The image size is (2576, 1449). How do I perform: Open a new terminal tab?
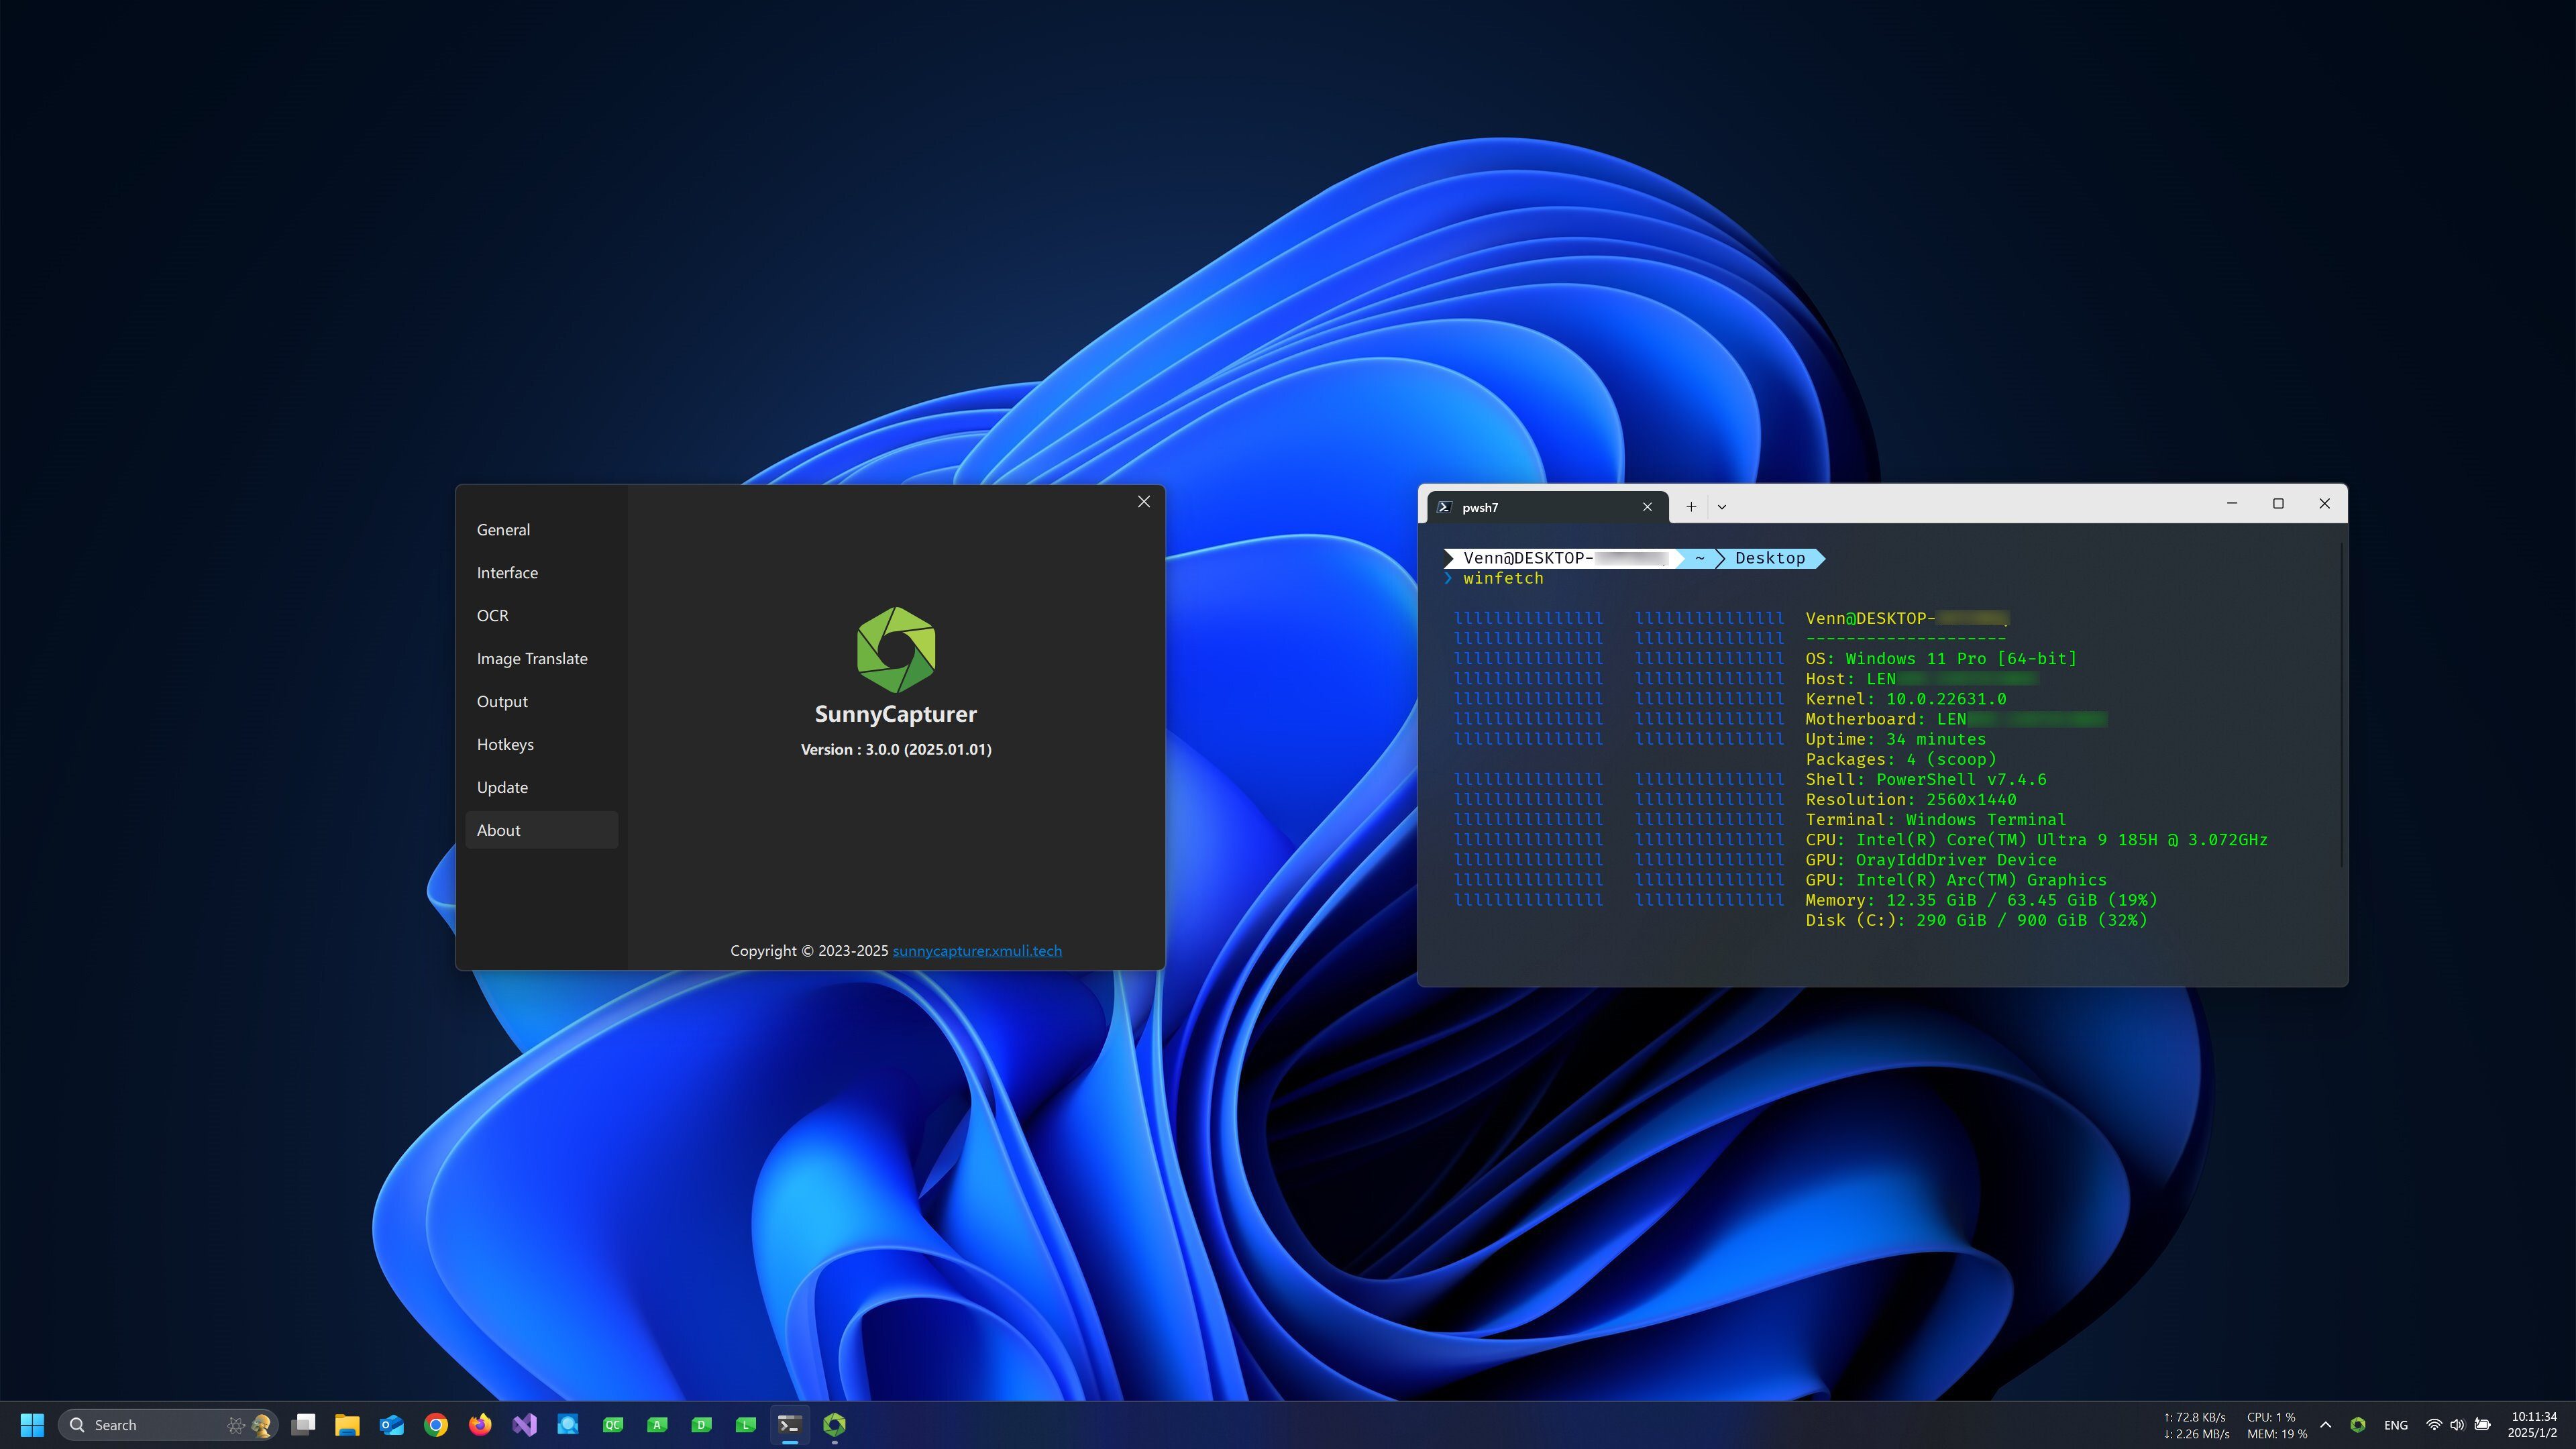point(1691,507)
